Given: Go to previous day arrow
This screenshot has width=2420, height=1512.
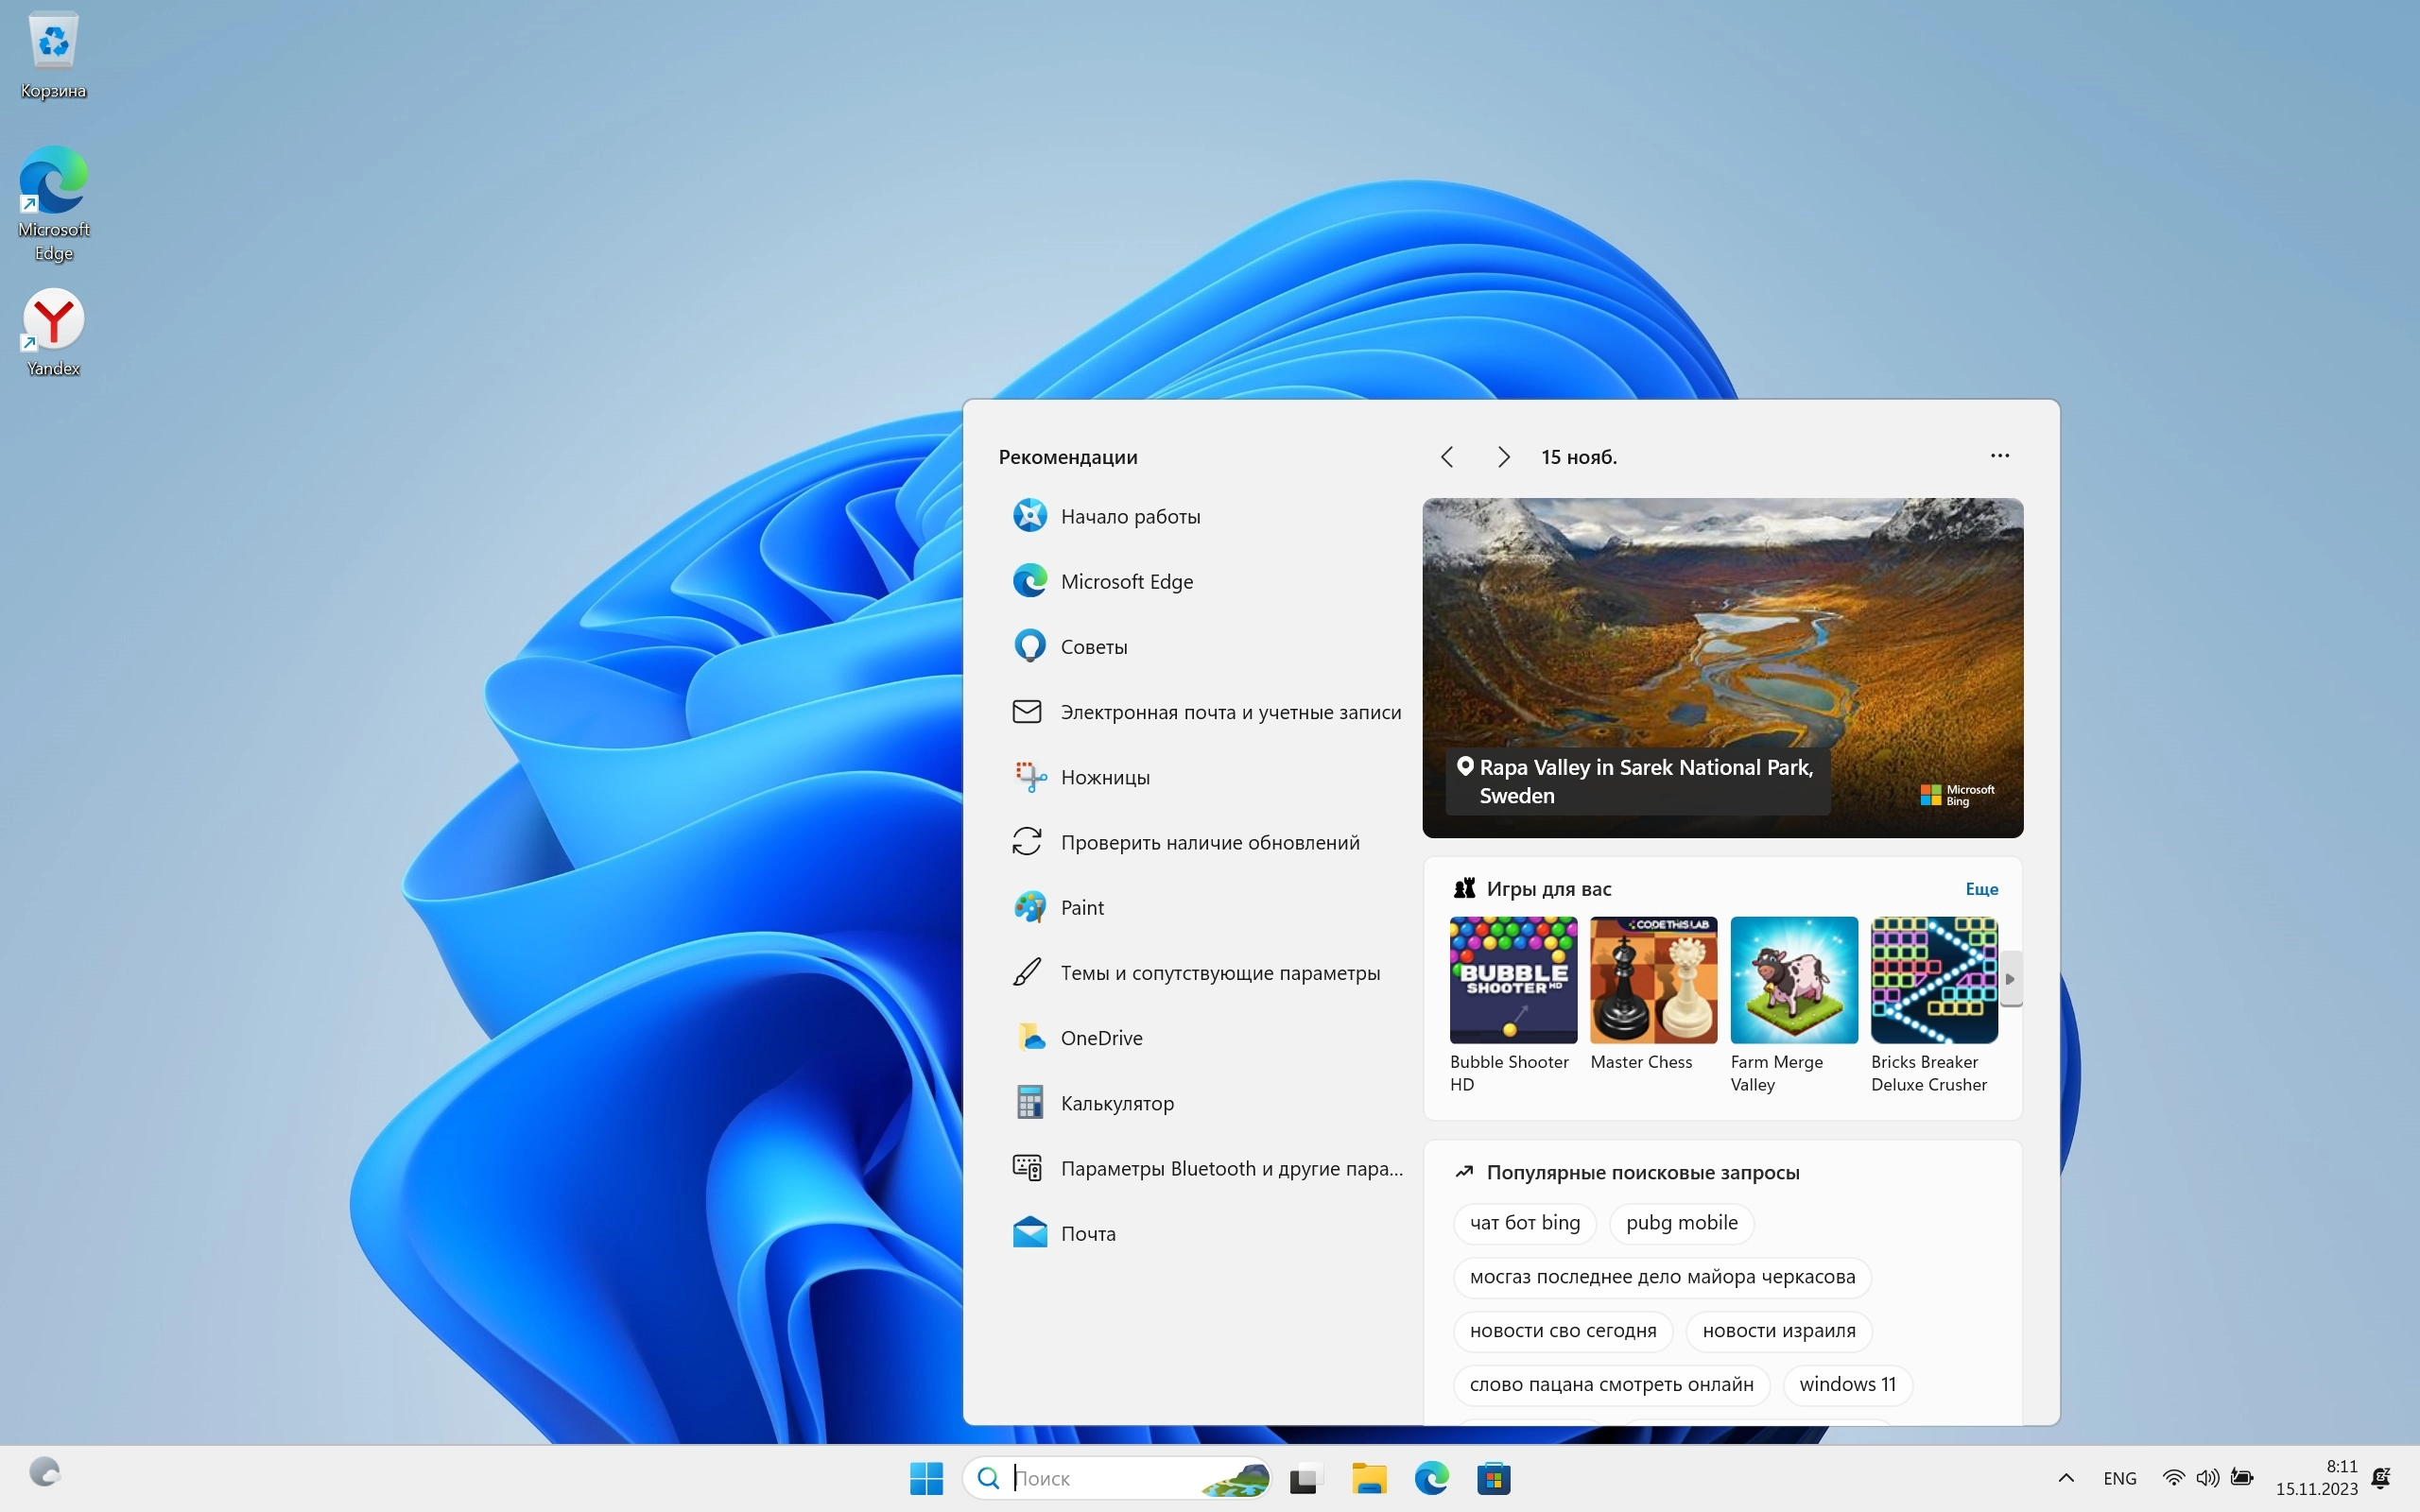Looking at the screenshot, I should tap(1447, 457).
